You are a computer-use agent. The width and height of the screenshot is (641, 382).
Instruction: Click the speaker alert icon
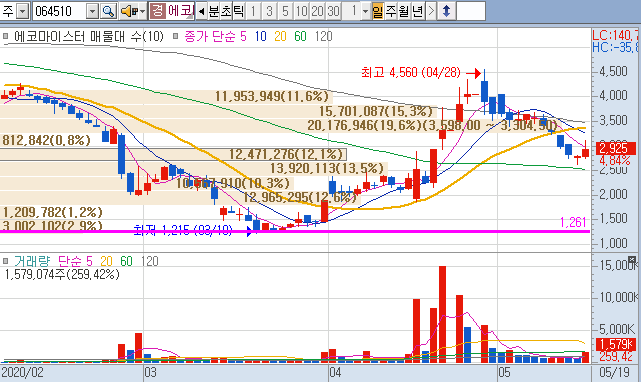129,11
